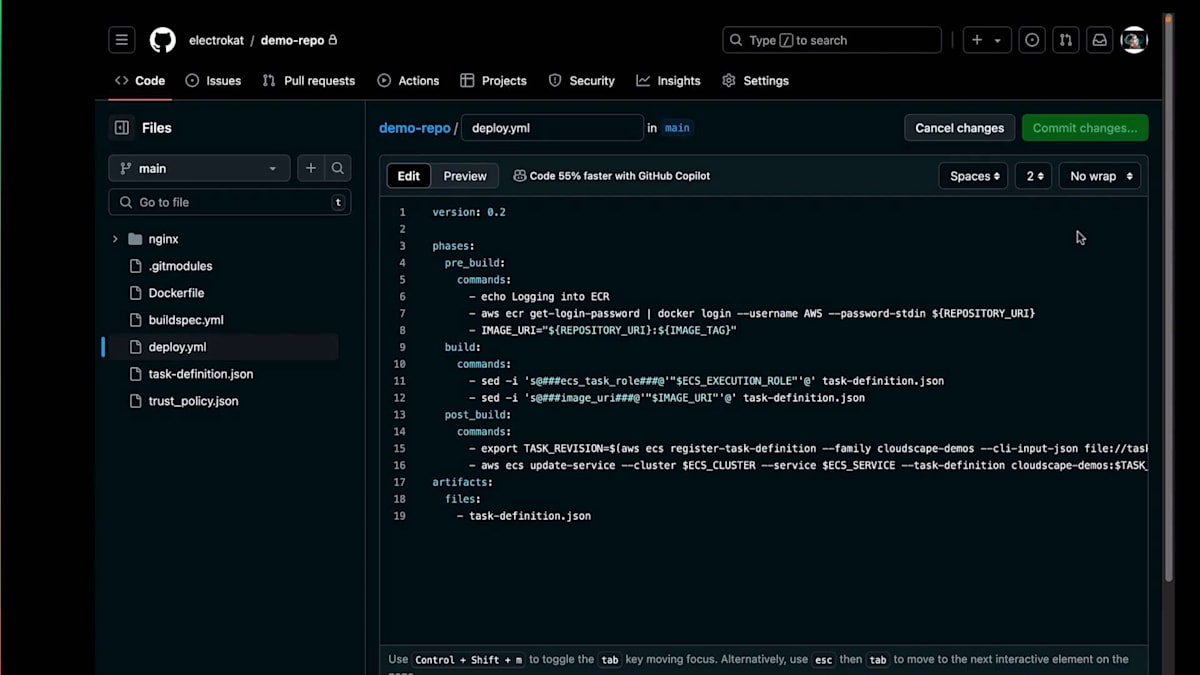1200x675 pixels.
Task: Click Cancel changes button
Action: point(959,128)
